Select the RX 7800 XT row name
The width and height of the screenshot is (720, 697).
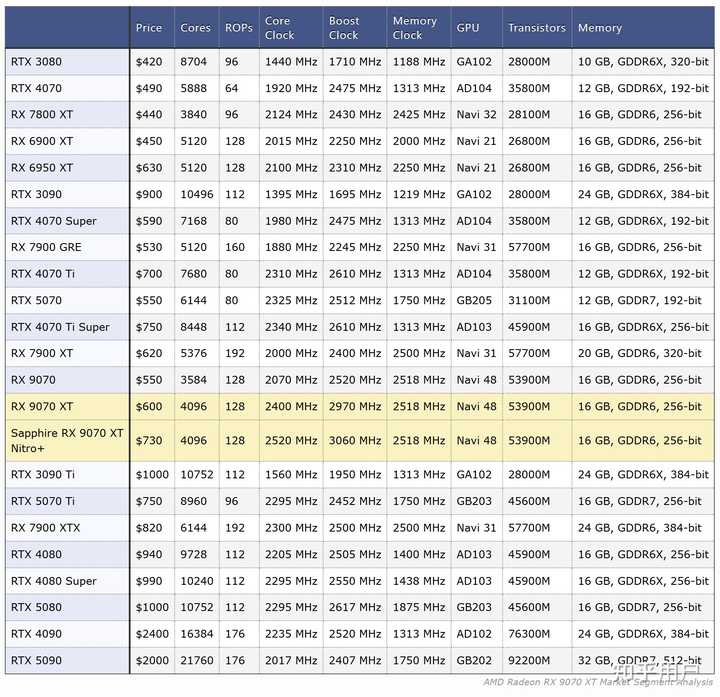pos(42,114)
